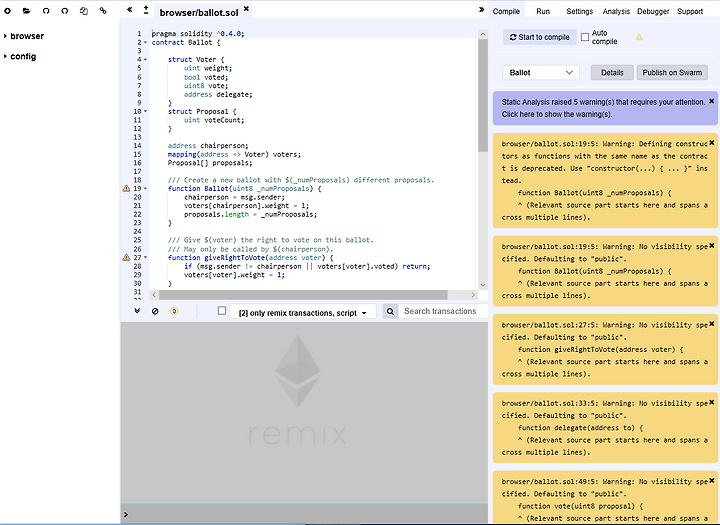This screenshot has width=720, height=525.
Task: Click the horizontal scrollbar left arrow
Action: coord(154,294)
